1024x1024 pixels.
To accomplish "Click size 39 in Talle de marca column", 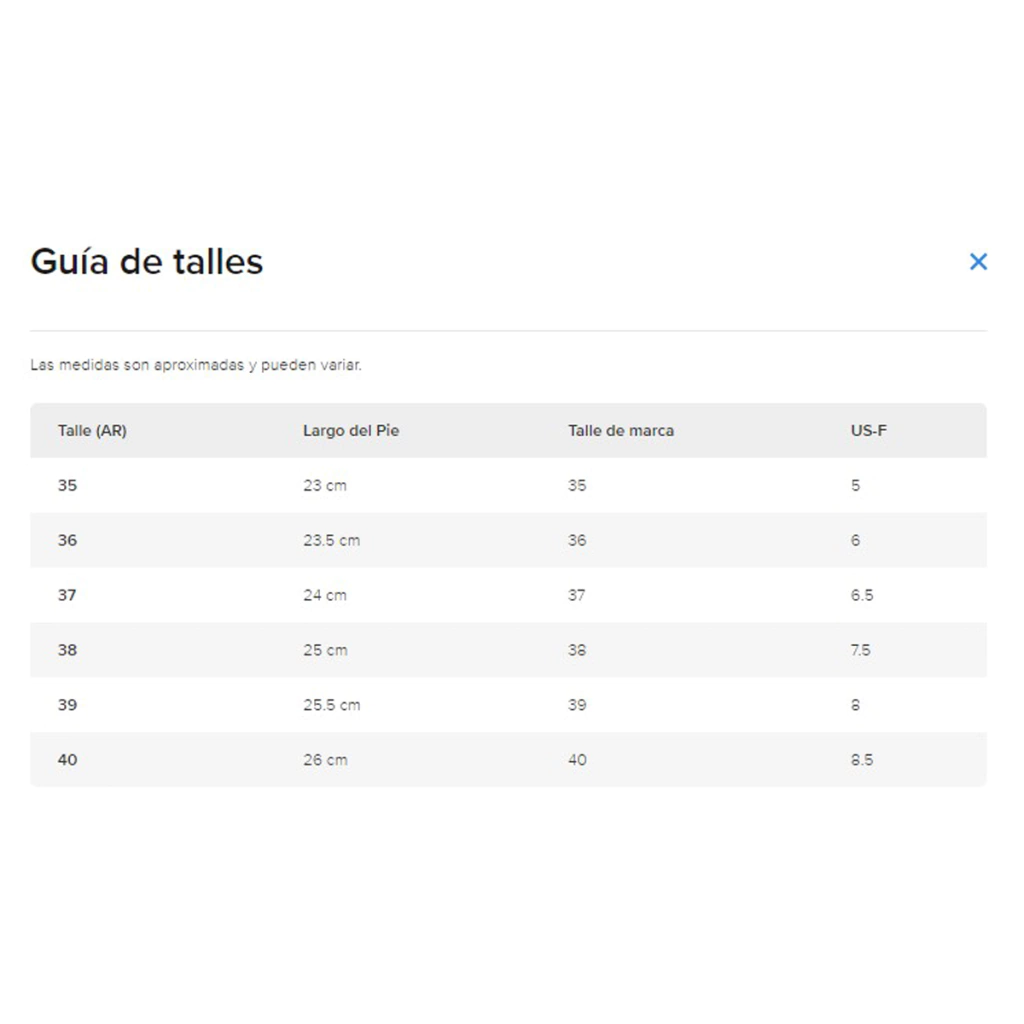I will (577, 706).
